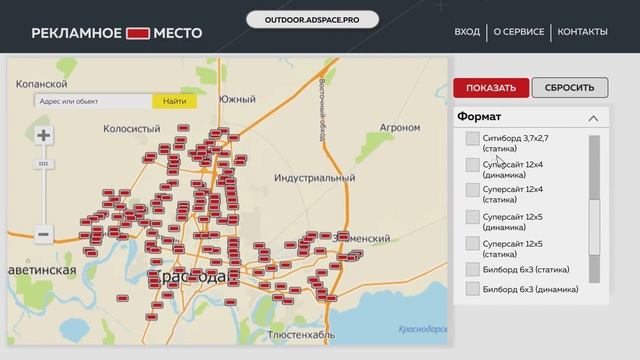Screen dimensions: 640x360
Task: Zoom out the map with minus button
Action: click(x=43, y=234)
